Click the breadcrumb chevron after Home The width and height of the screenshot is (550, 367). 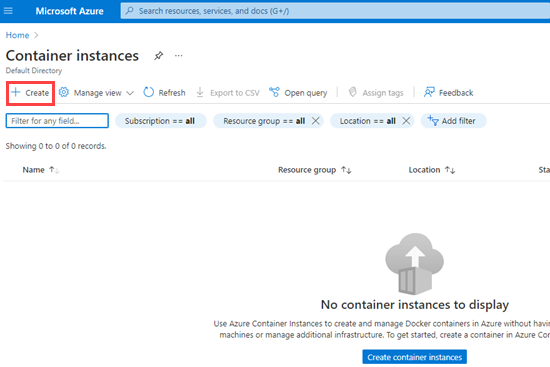(x=36, y=35)
